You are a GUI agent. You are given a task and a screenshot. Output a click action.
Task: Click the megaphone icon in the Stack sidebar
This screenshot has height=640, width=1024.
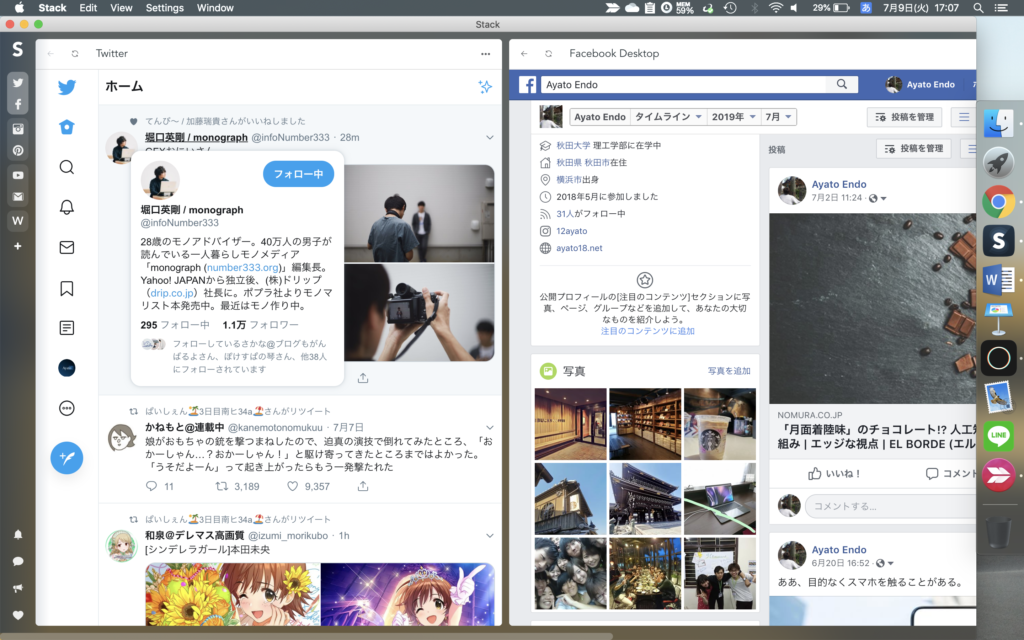coord(18,588)
